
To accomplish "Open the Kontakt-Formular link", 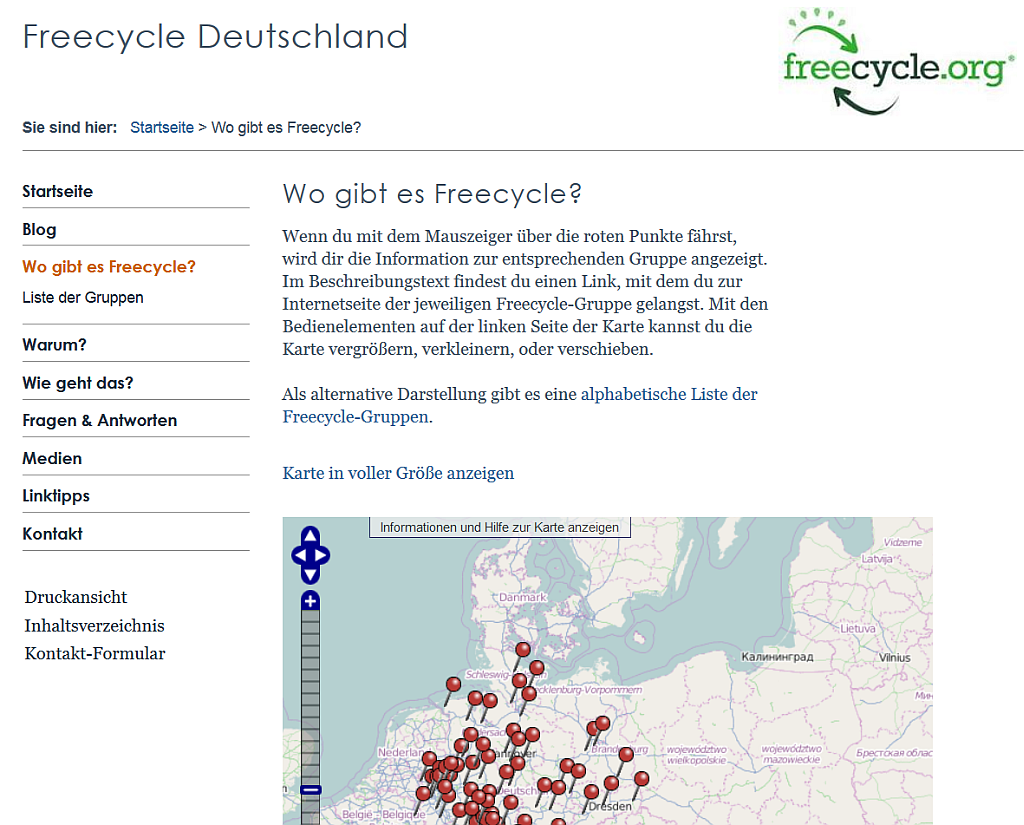I will tap(95, 653).
